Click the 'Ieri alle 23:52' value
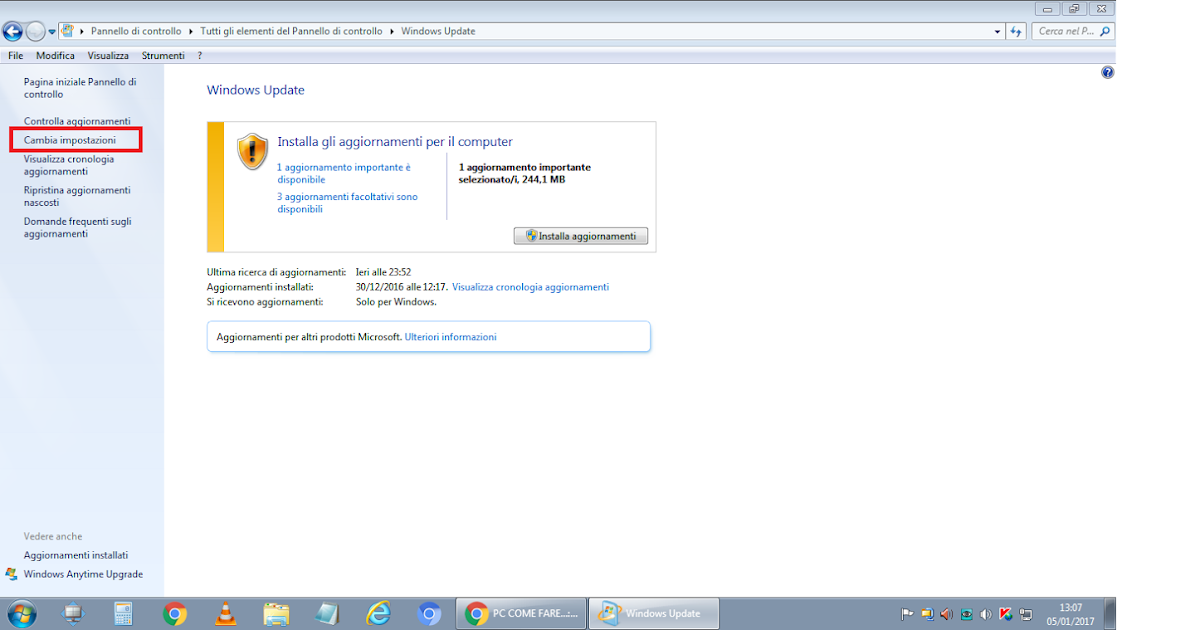Image resolution: width=1200 pixels, height=630 pixels. click(x=383, y=272)
